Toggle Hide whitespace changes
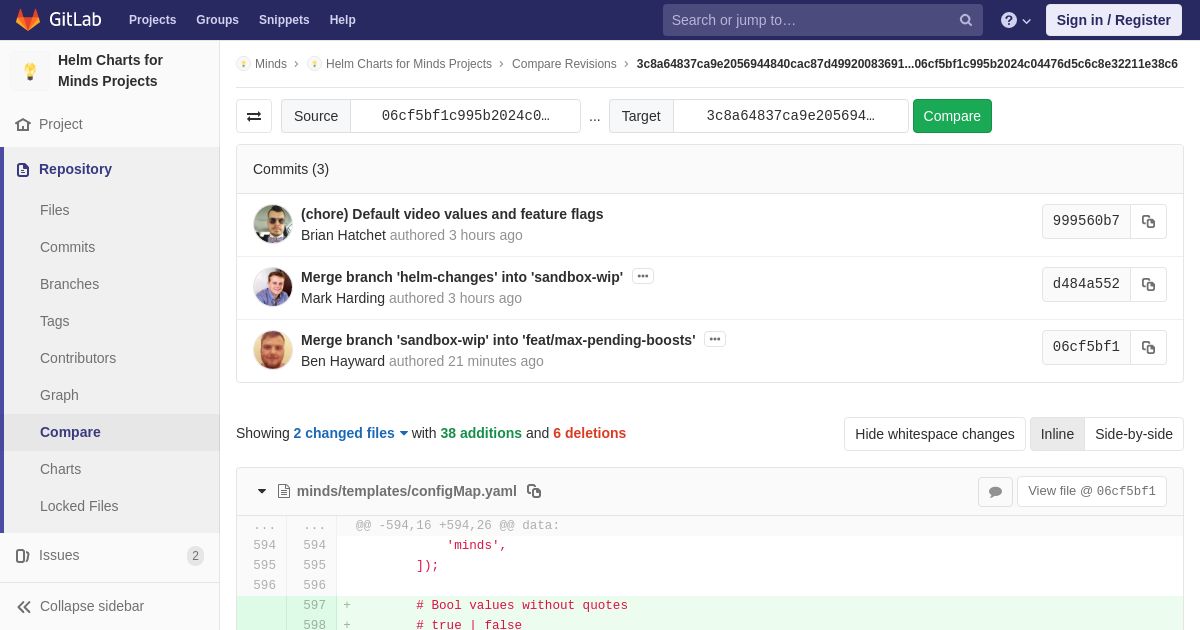Viewport: 1200px width, 630px height. click(935, 434)
